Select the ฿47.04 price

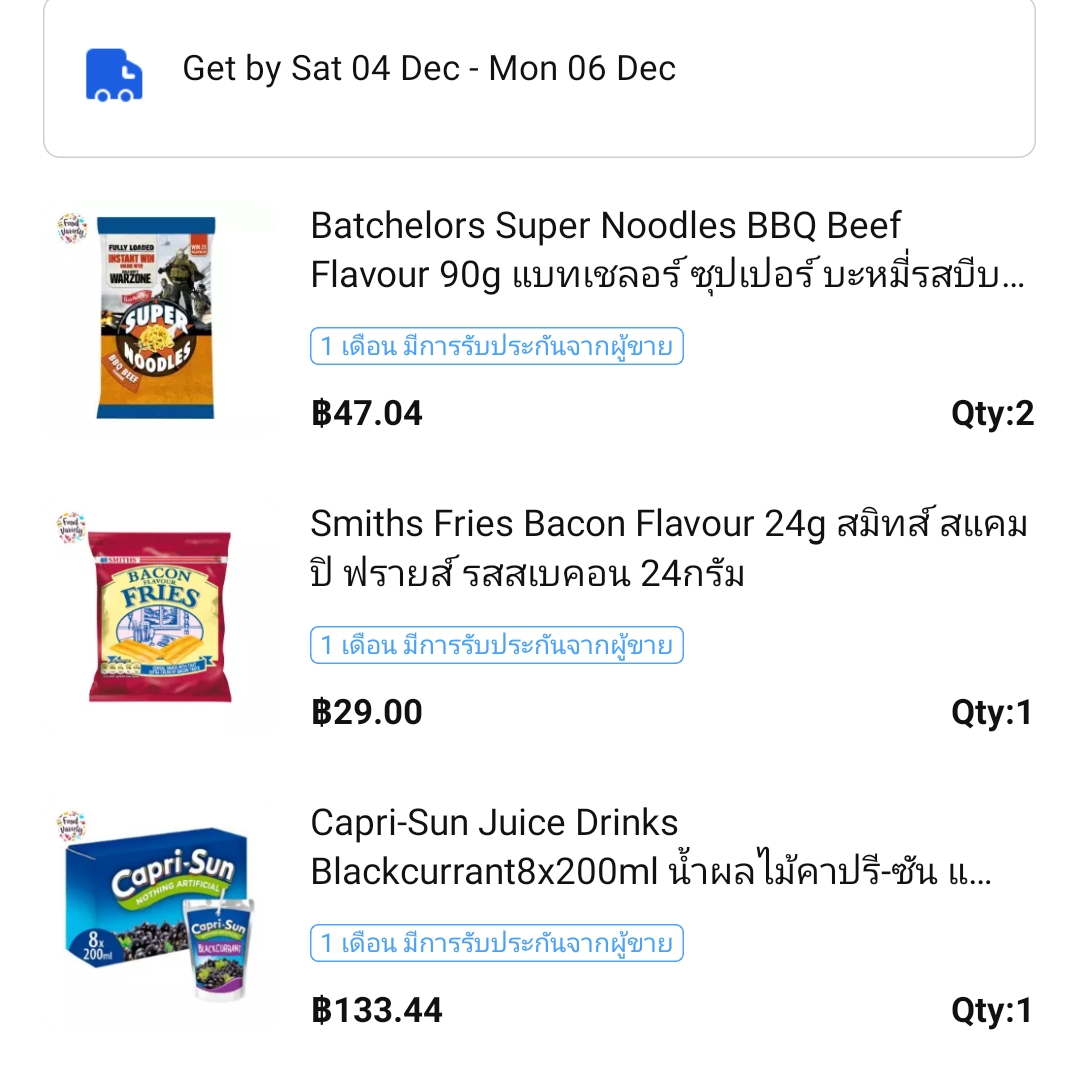pyautogui.click(x=367, y=414)
